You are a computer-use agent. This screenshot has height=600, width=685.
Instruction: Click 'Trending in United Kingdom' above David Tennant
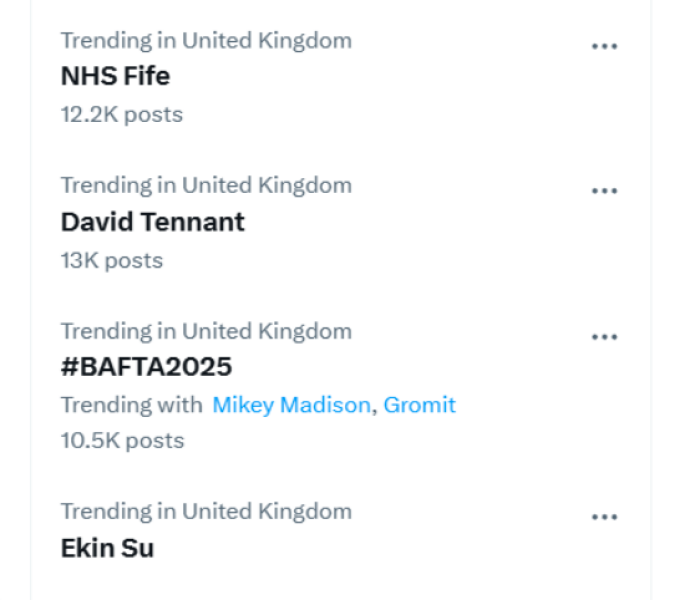click(206, 185)
